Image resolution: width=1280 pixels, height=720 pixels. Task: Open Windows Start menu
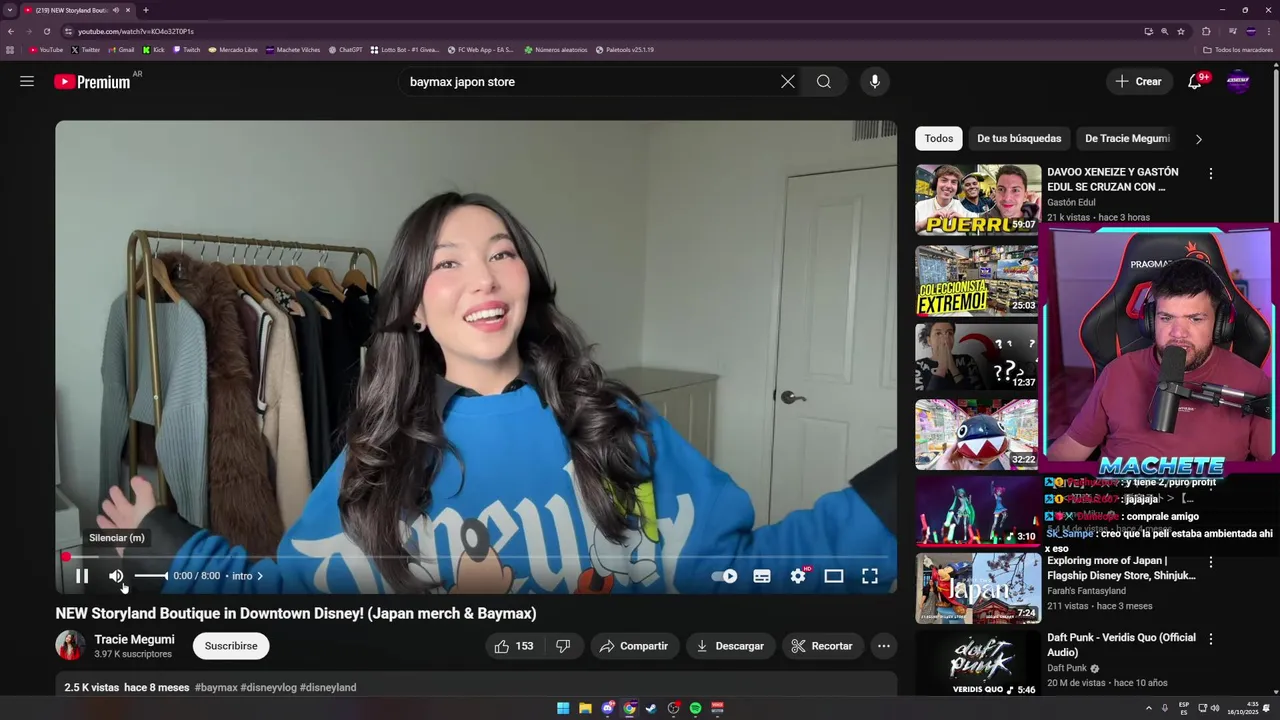point(563,708)
